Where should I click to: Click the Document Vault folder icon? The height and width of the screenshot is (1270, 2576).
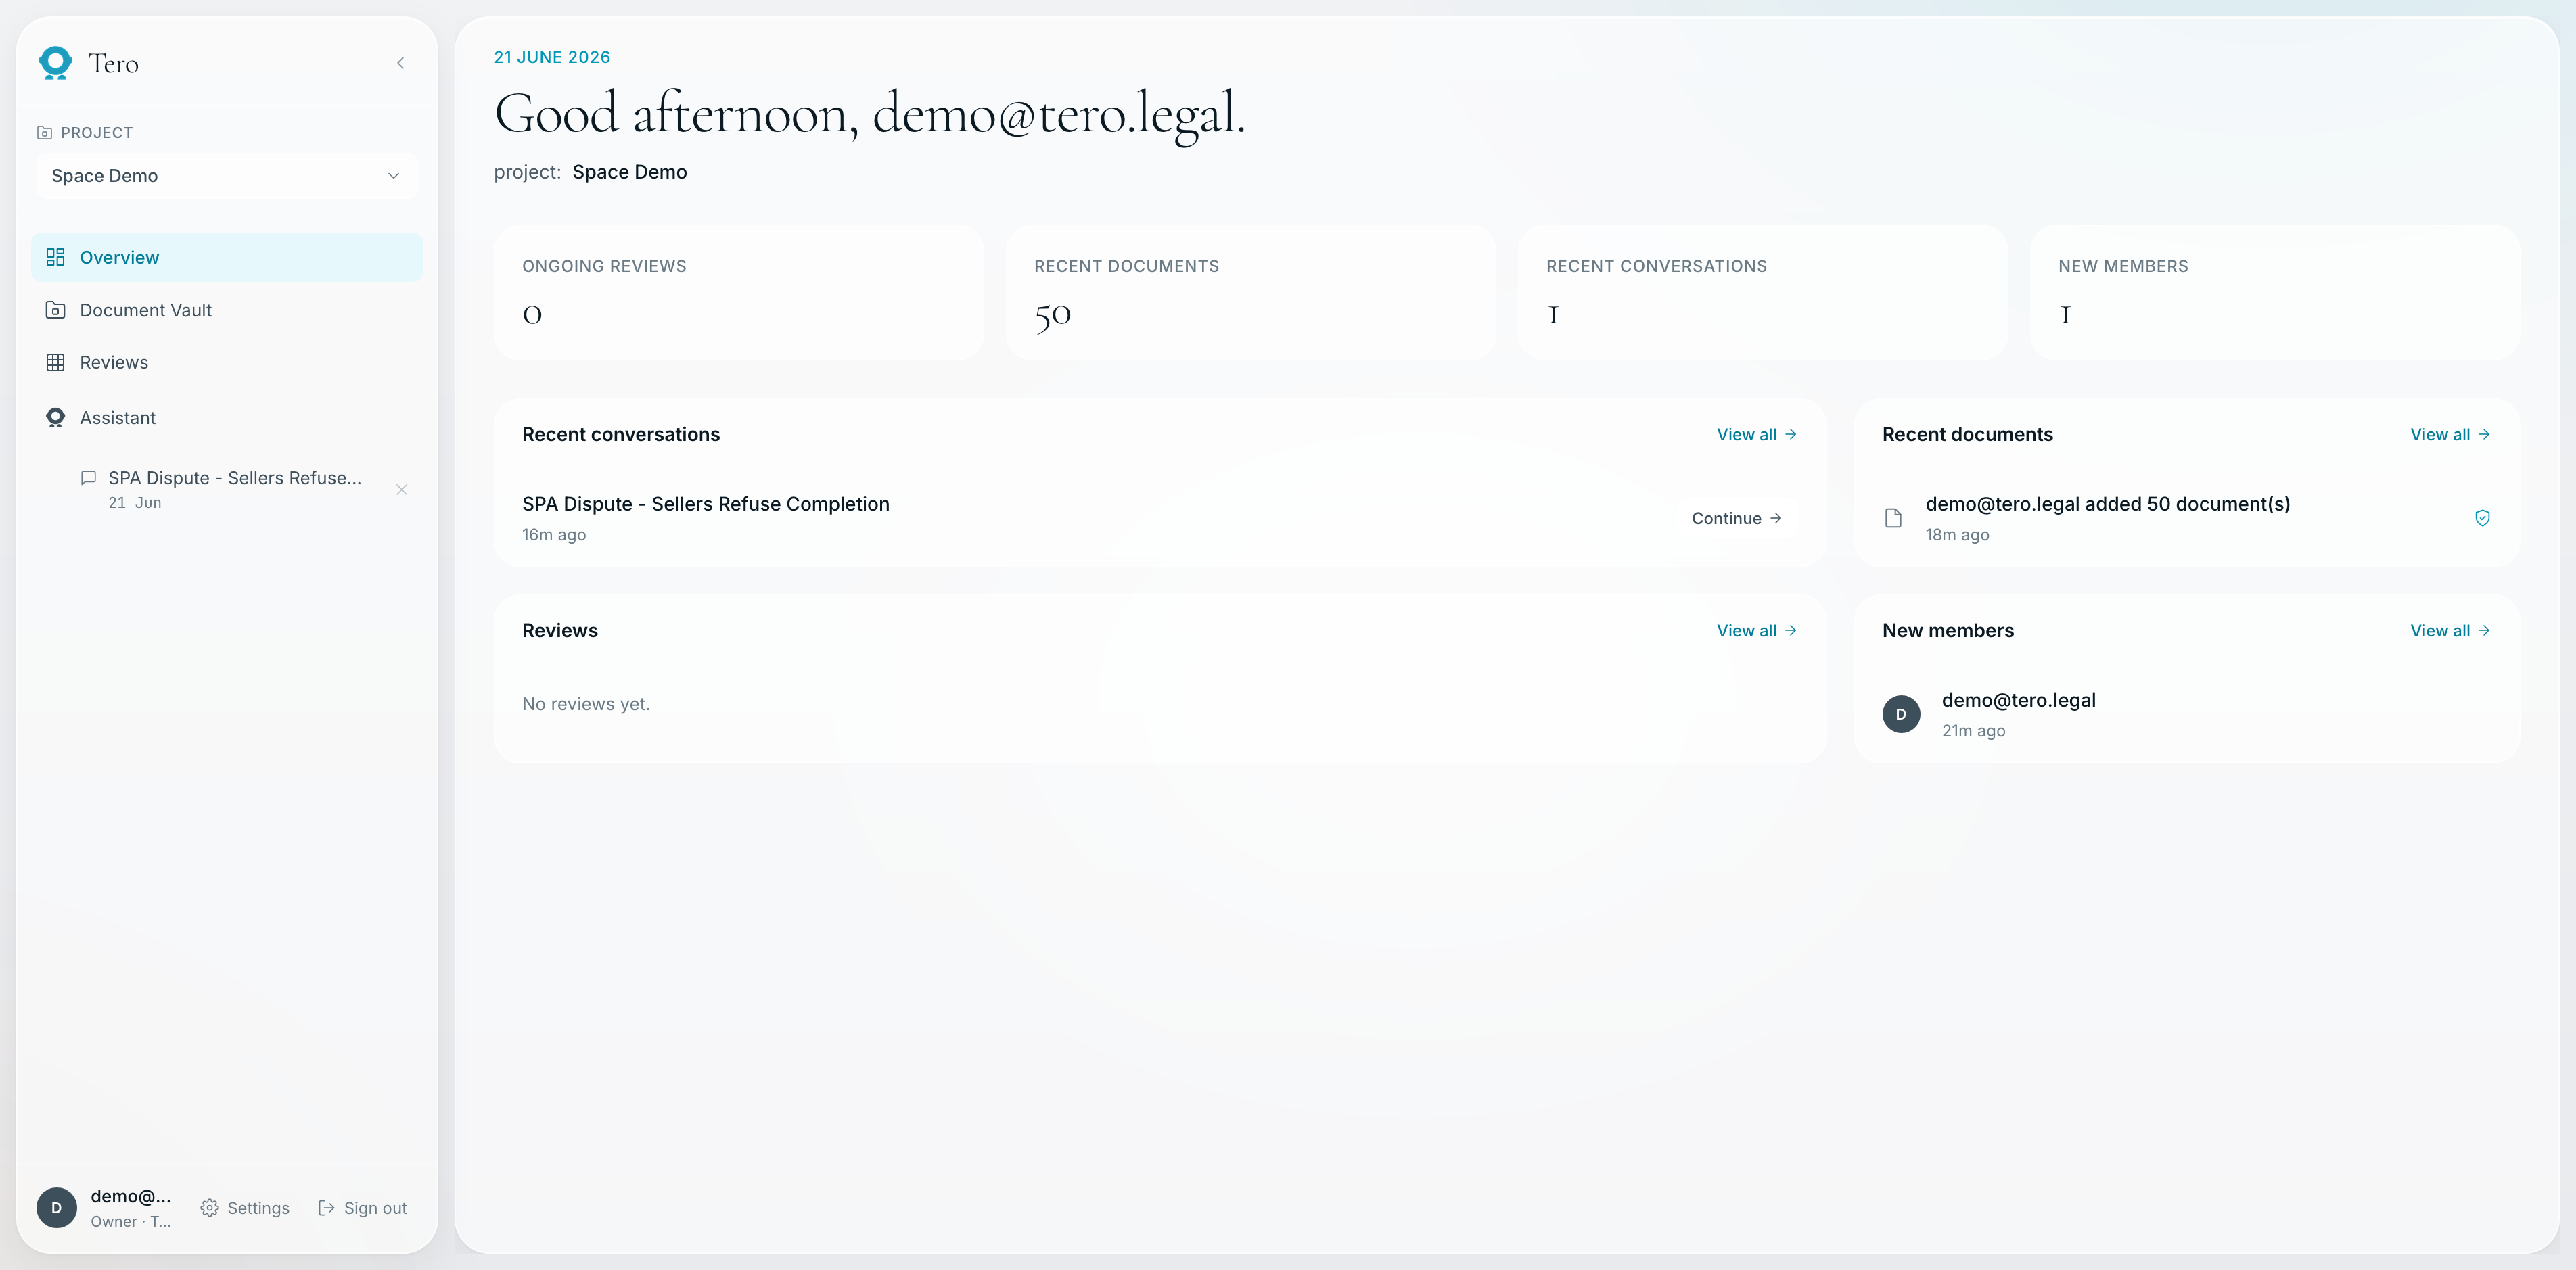click(x=55, y=310)
